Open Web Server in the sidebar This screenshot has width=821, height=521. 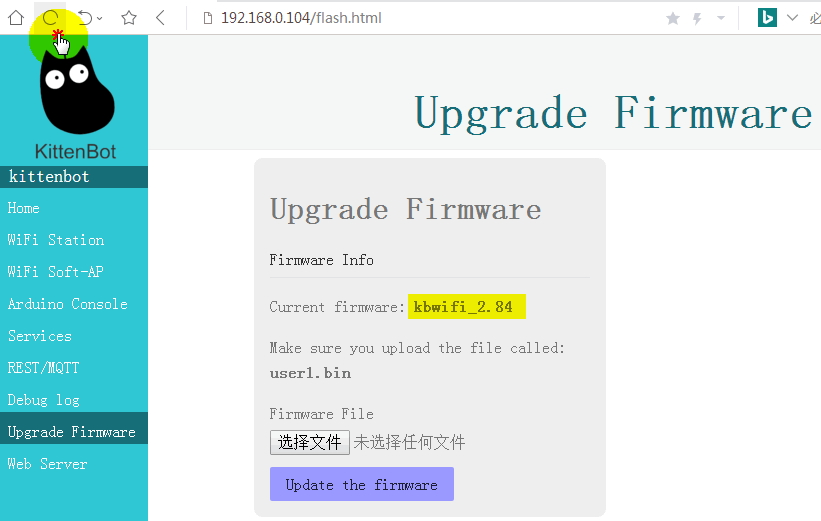47,464
